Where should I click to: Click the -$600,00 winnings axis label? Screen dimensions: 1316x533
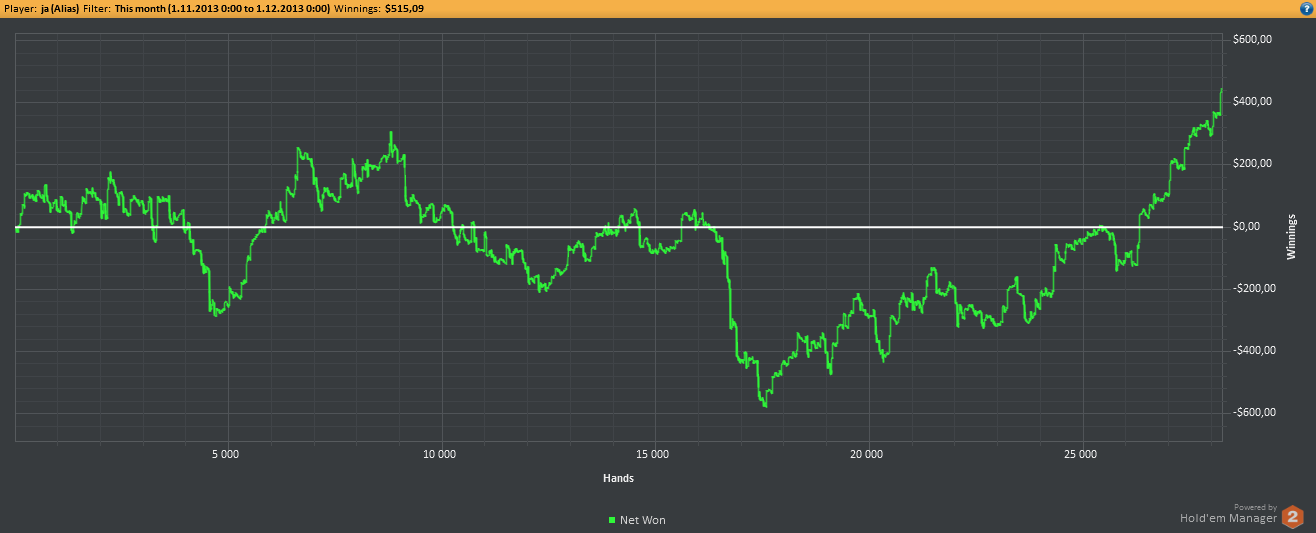(1251, 413)
